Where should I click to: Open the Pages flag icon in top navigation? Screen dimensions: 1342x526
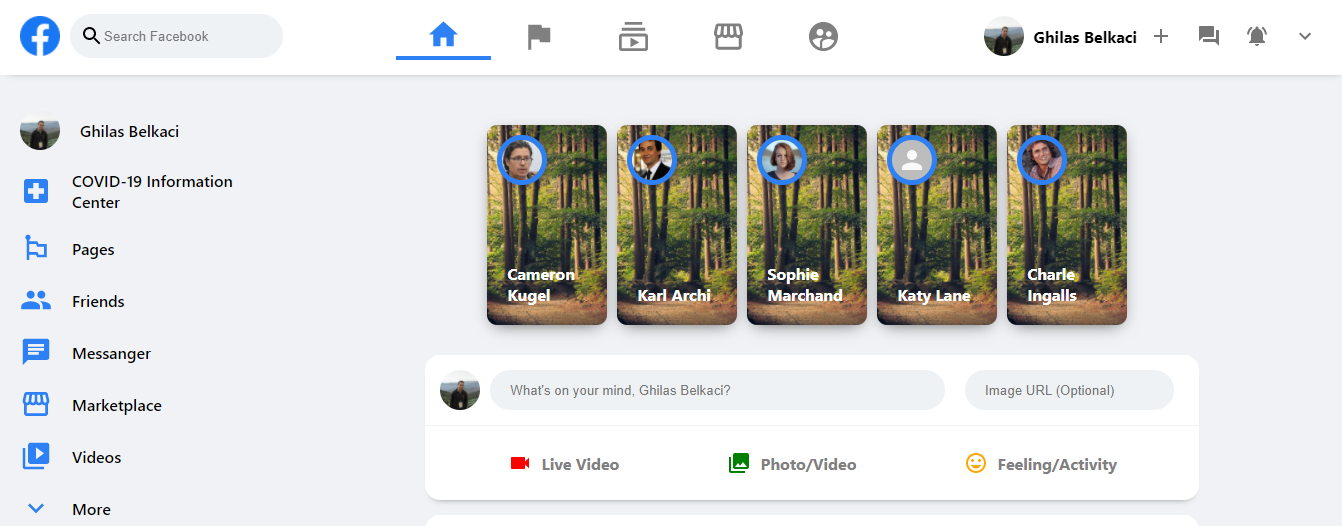539,37
